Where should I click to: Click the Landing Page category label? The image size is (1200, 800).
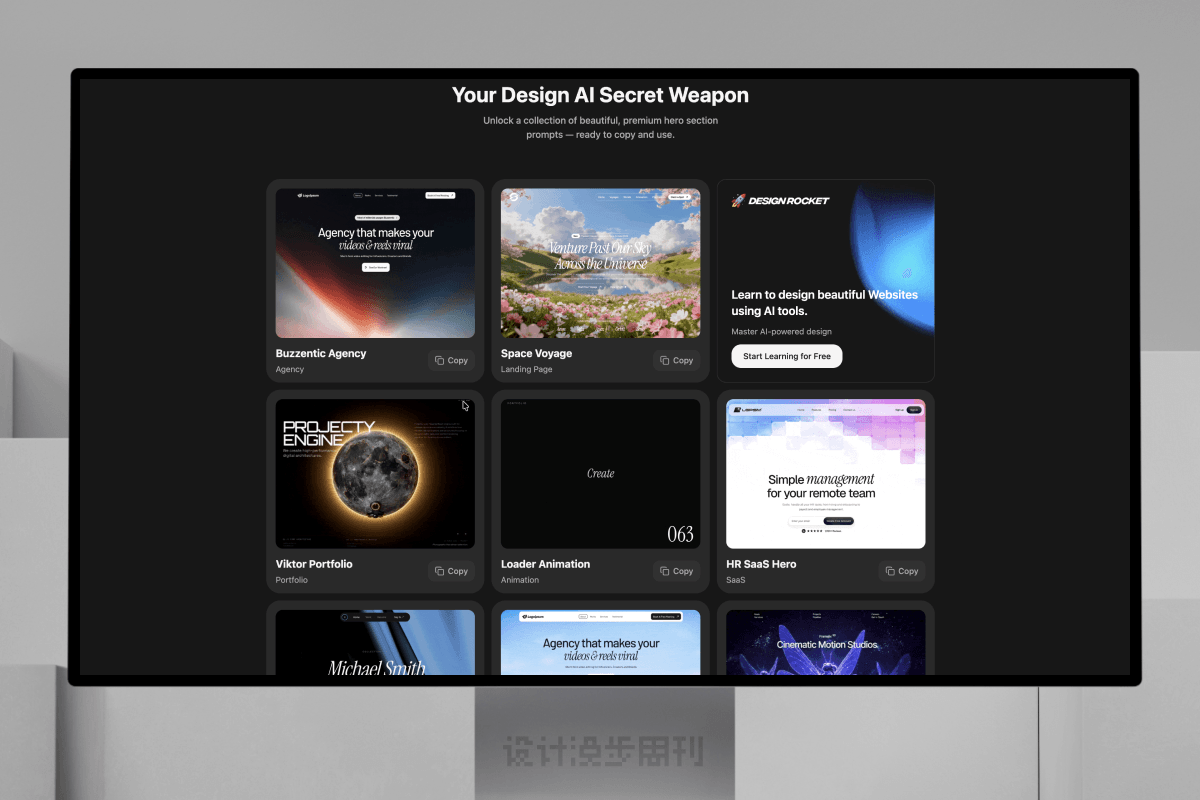(526, 370)
